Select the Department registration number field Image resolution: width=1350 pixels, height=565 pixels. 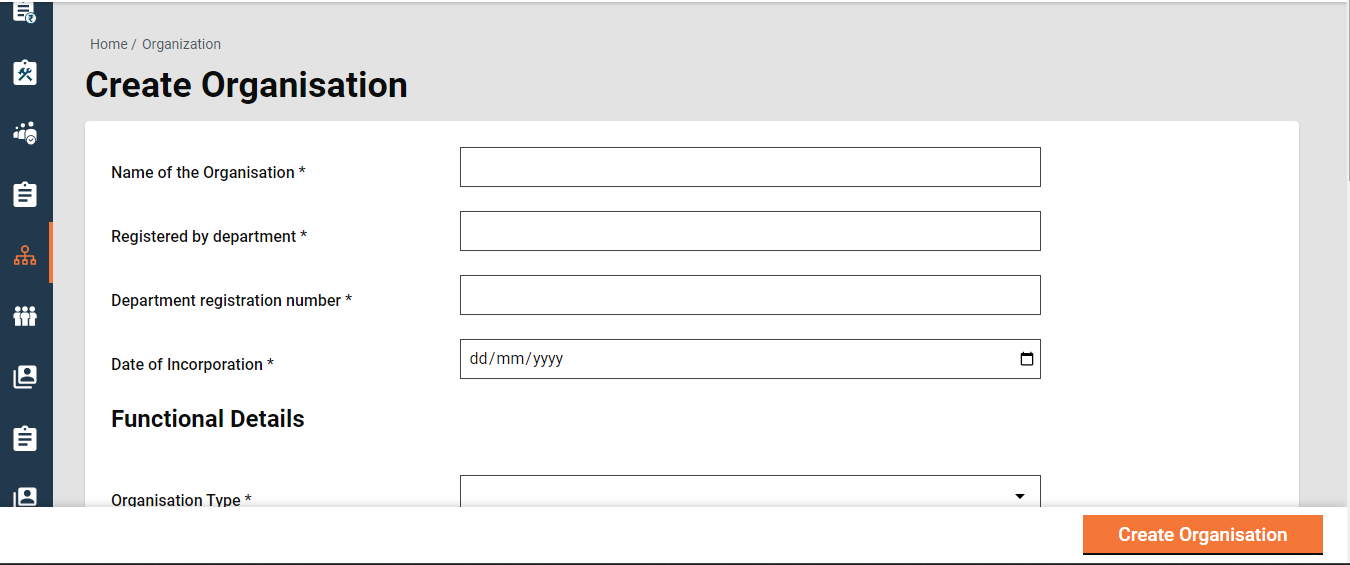click(750, 295)
